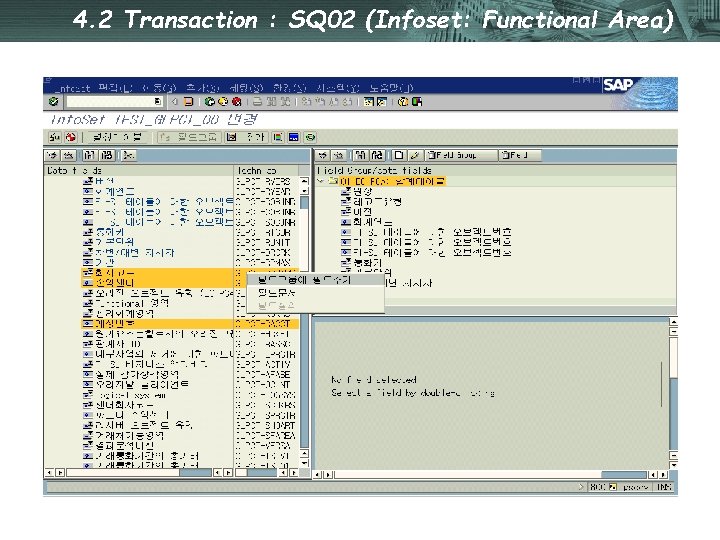Click the Customize Local Layout icon
The width and height of the screenshot is (720, 540).
tap(416, 101)
